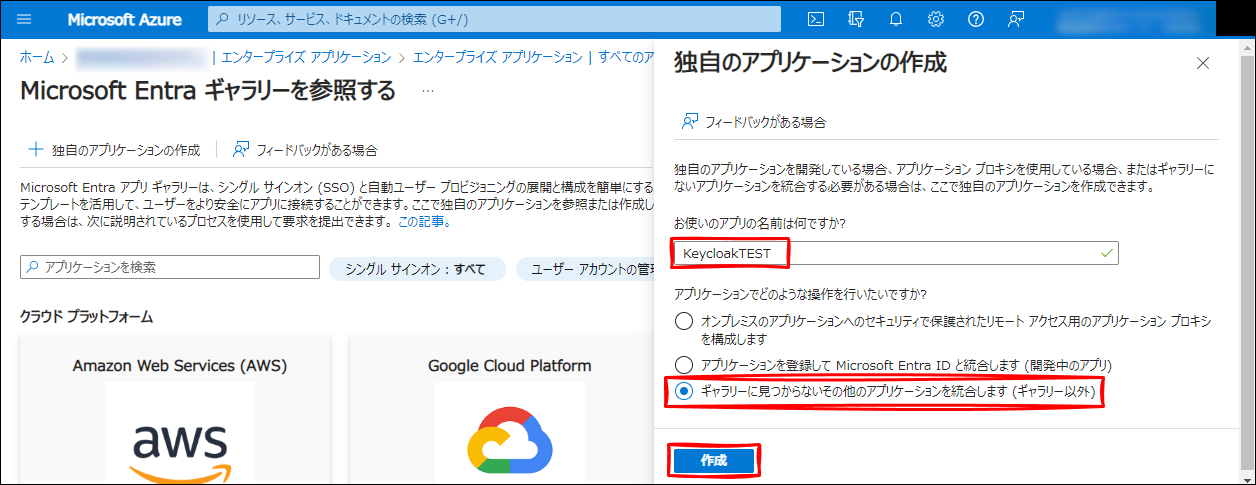Open the help question mark icon
Image resolution: width=1256 pixels, height=485 pixels.
(x=976, y=19)
